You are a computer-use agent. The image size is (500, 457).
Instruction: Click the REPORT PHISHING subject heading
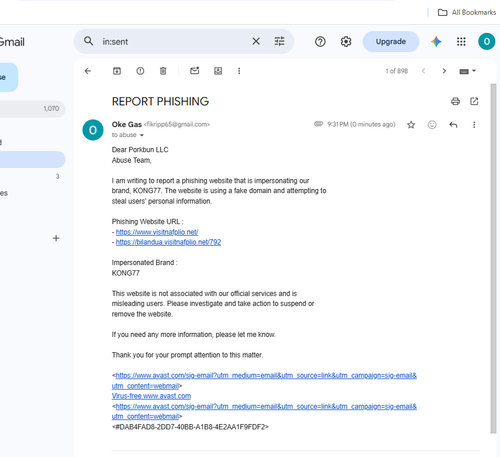pyautogui.click(x=160, y=101)
